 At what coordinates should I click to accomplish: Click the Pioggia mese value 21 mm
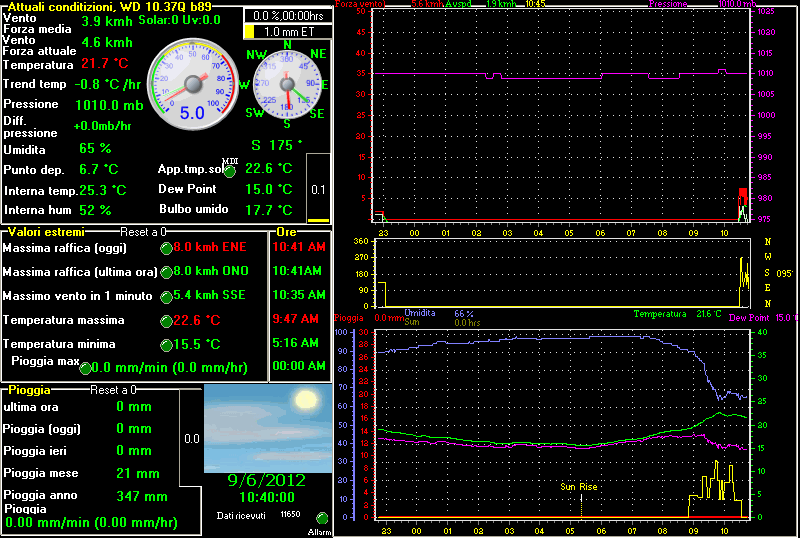[x=138, y=473]
